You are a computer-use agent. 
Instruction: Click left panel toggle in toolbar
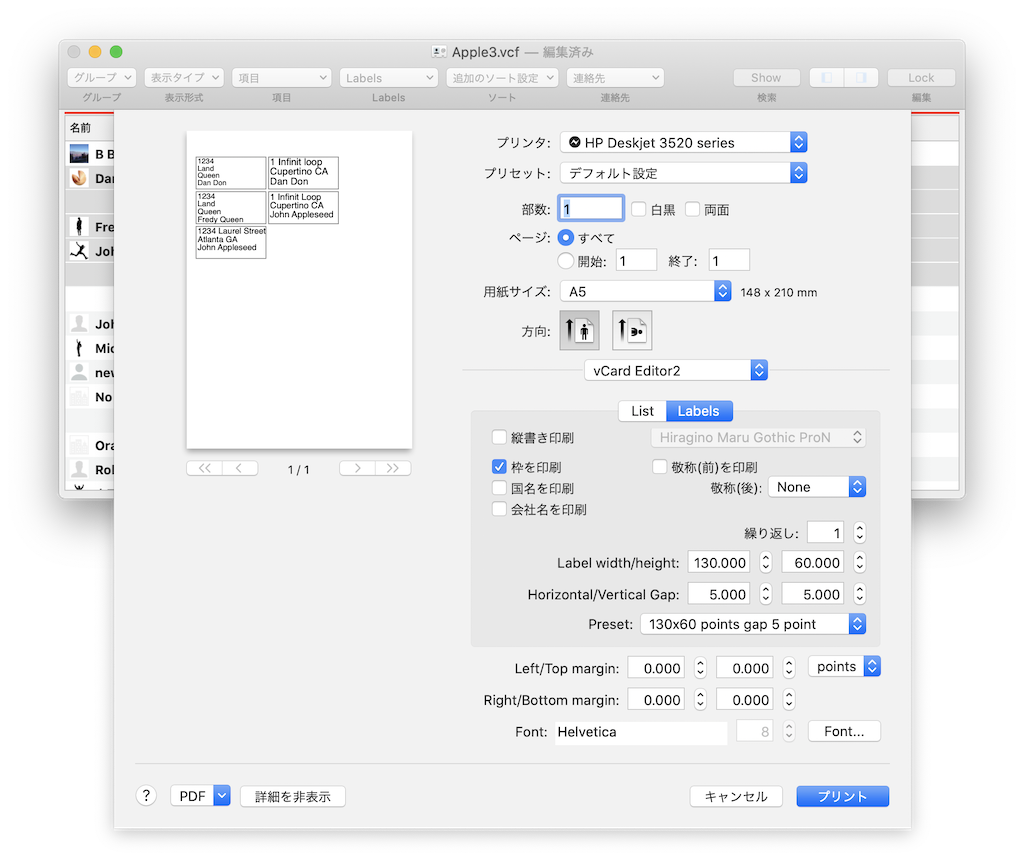[827, 78]
